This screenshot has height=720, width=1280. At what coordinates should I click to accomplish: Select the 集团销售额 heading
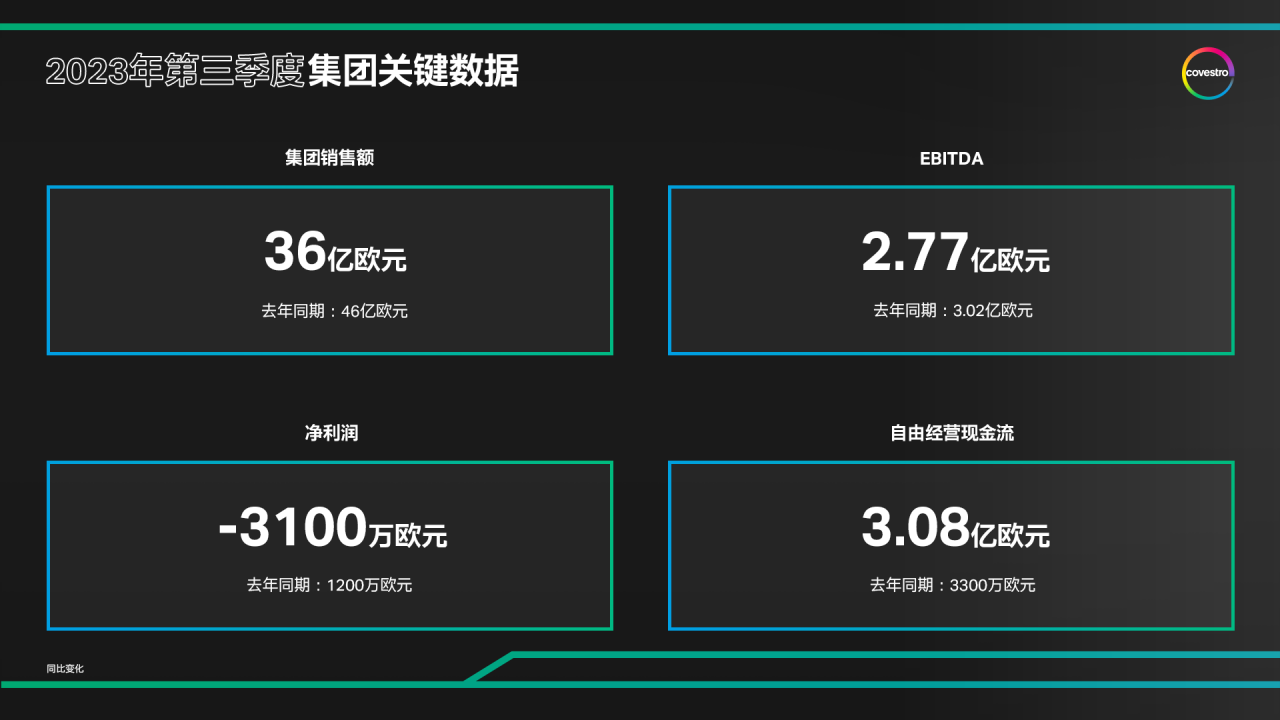click(329, 158)
